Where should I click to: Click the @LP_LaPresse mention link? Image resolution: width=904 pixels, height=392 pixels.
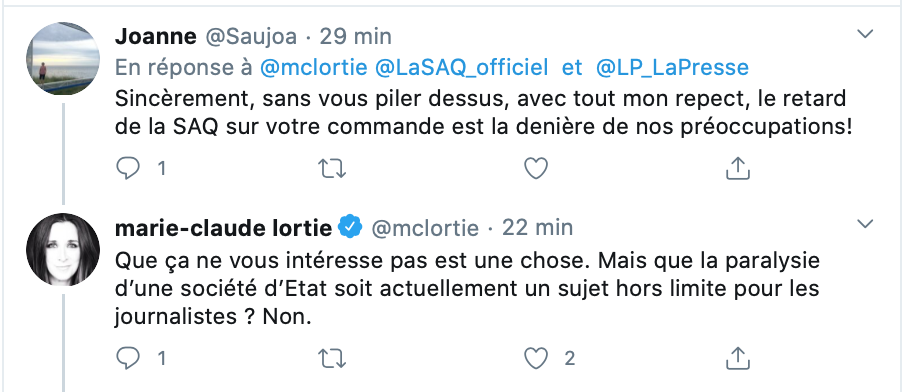(672, 68)
